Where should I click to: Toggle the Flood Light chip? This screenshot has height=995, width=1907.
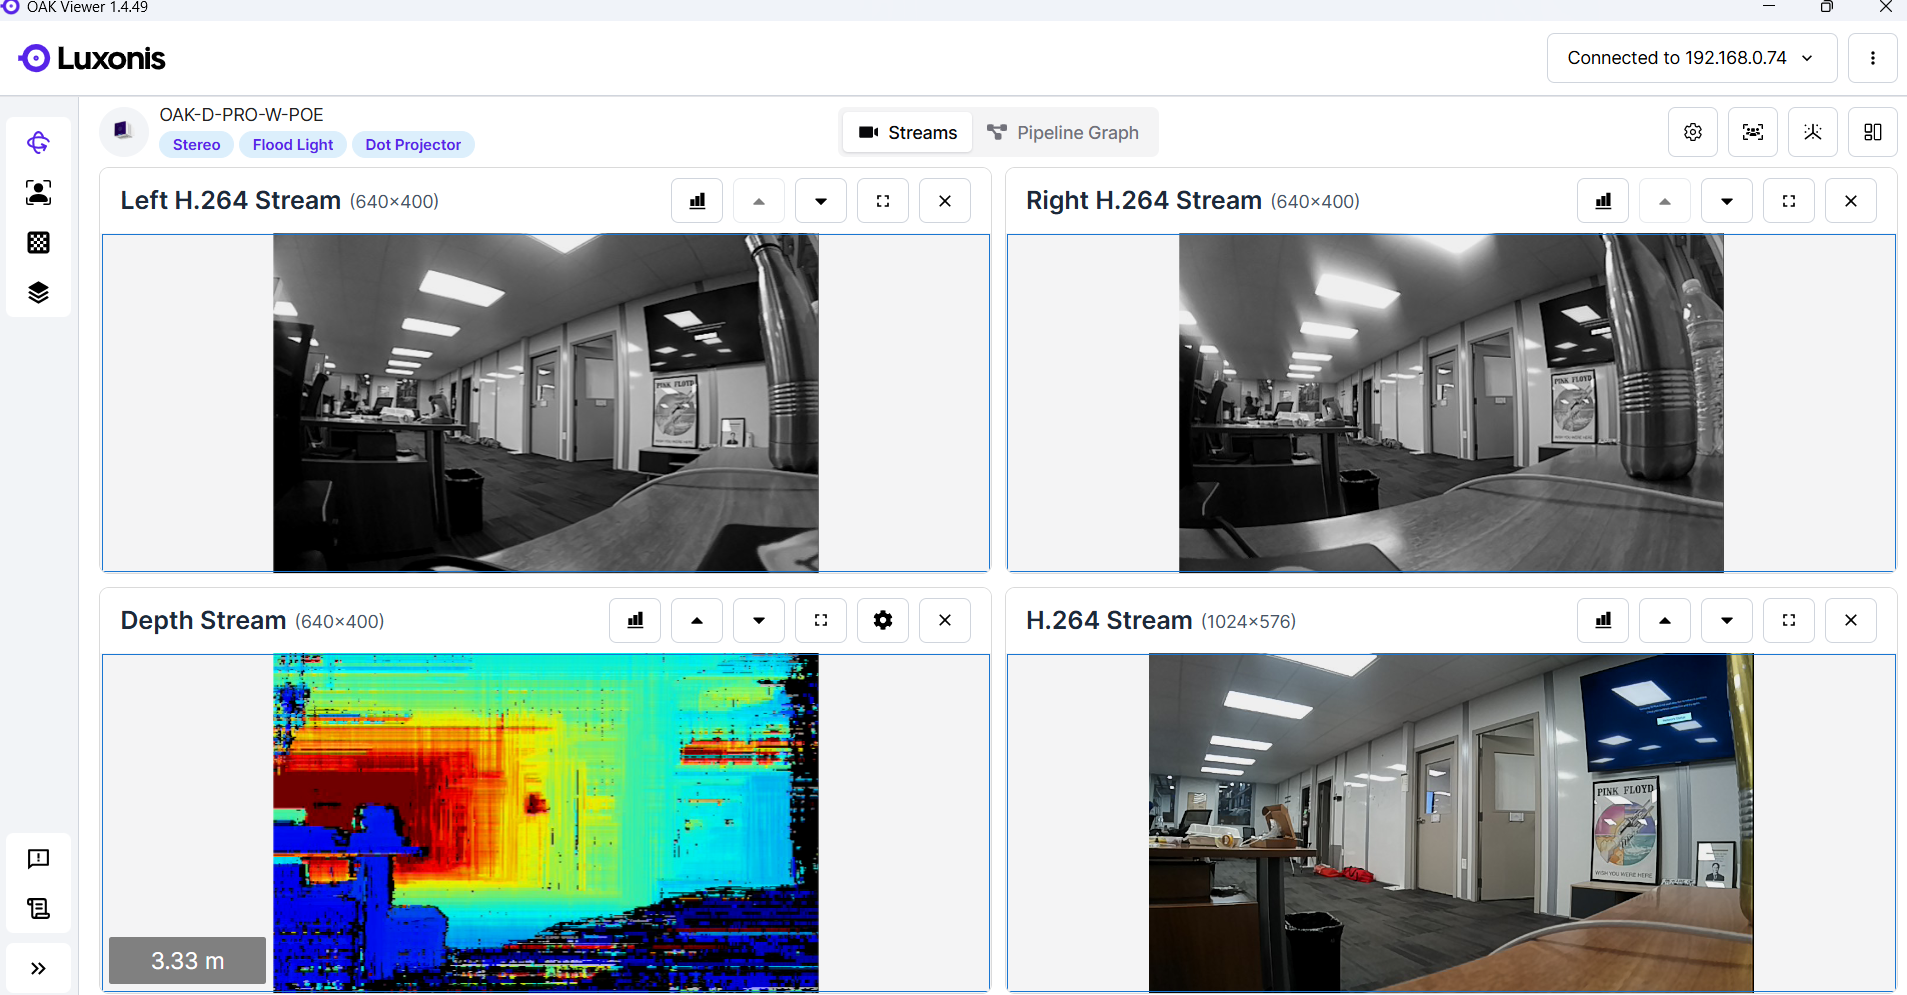tap(293, 145)
